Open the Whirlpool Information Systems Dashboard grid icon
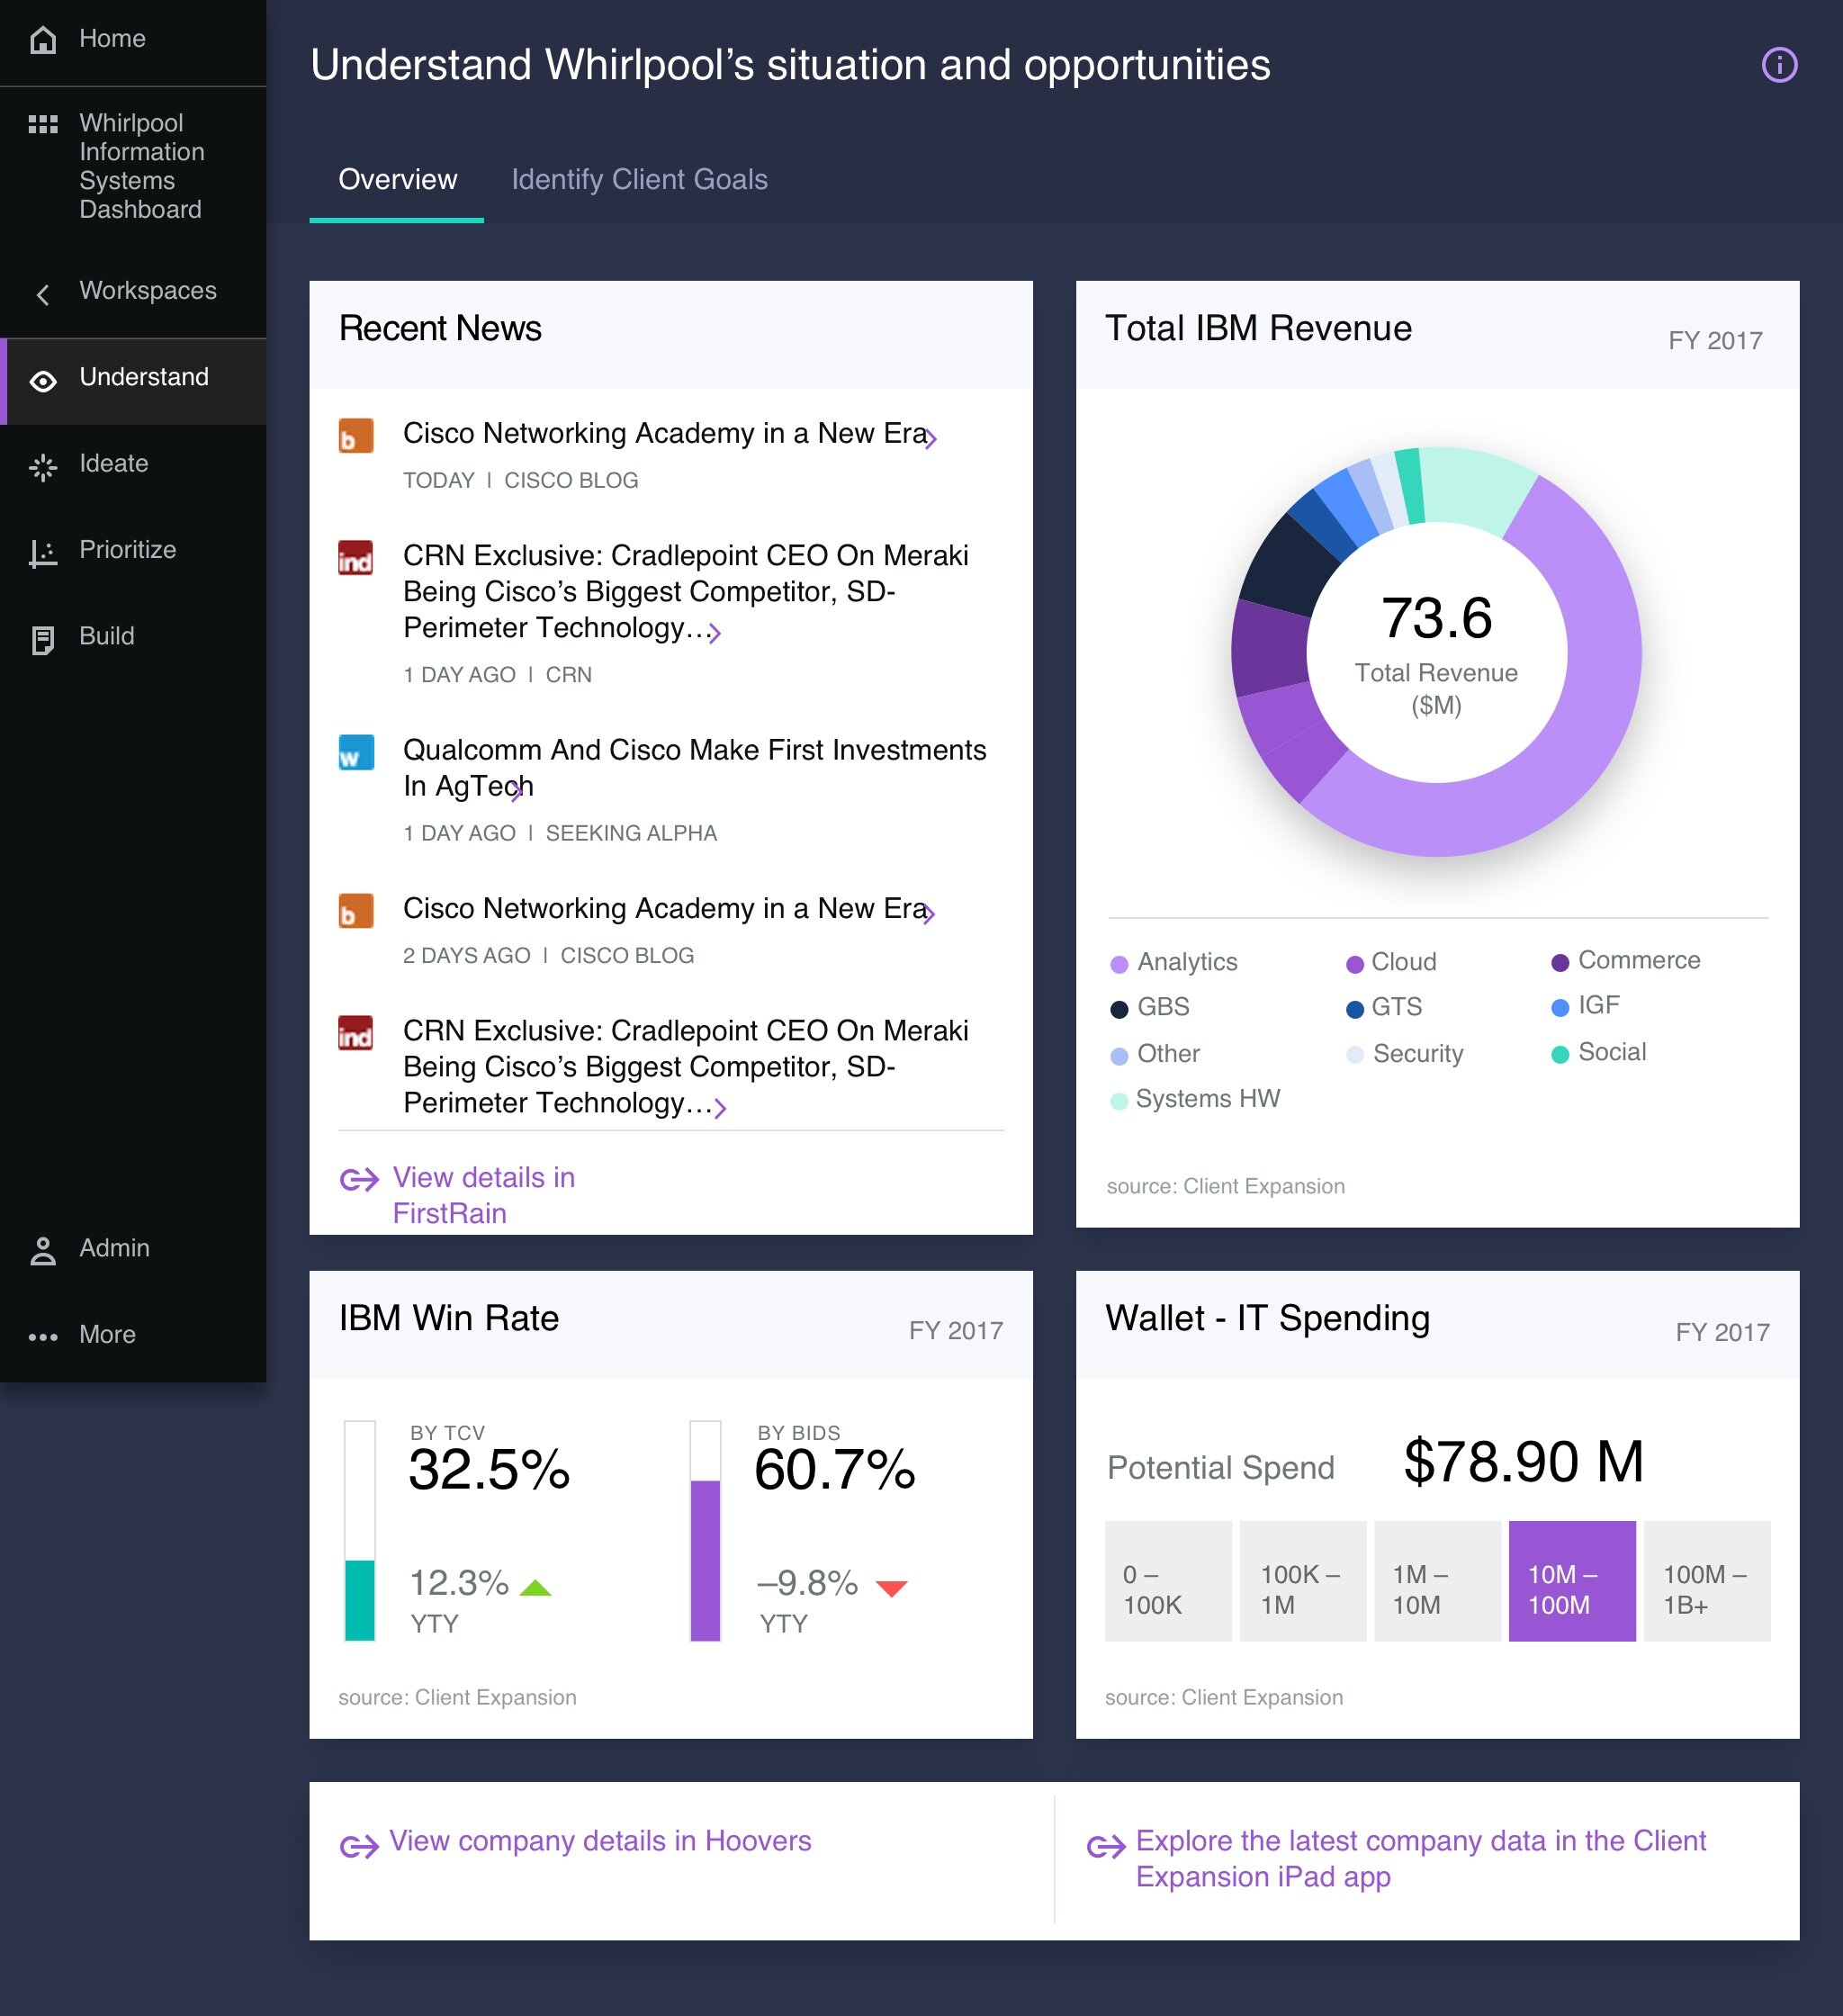Image resolution: width=1843 pixels, height=2016 pixels. pyautogui.click(x=43, y=124)
